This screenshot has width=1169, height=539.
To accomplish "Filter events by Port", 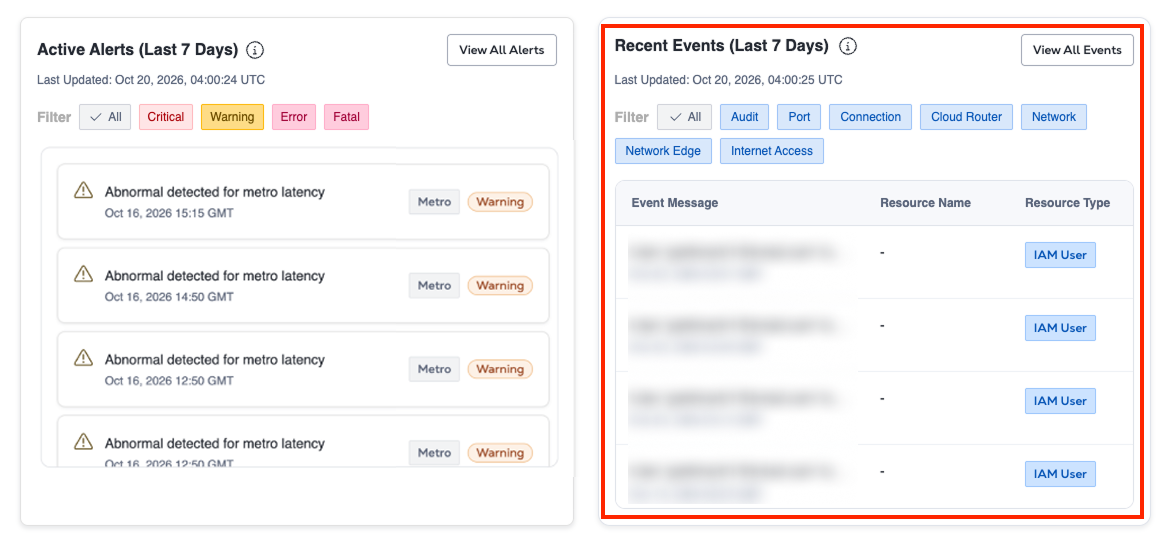I will (x=798, y=117).
